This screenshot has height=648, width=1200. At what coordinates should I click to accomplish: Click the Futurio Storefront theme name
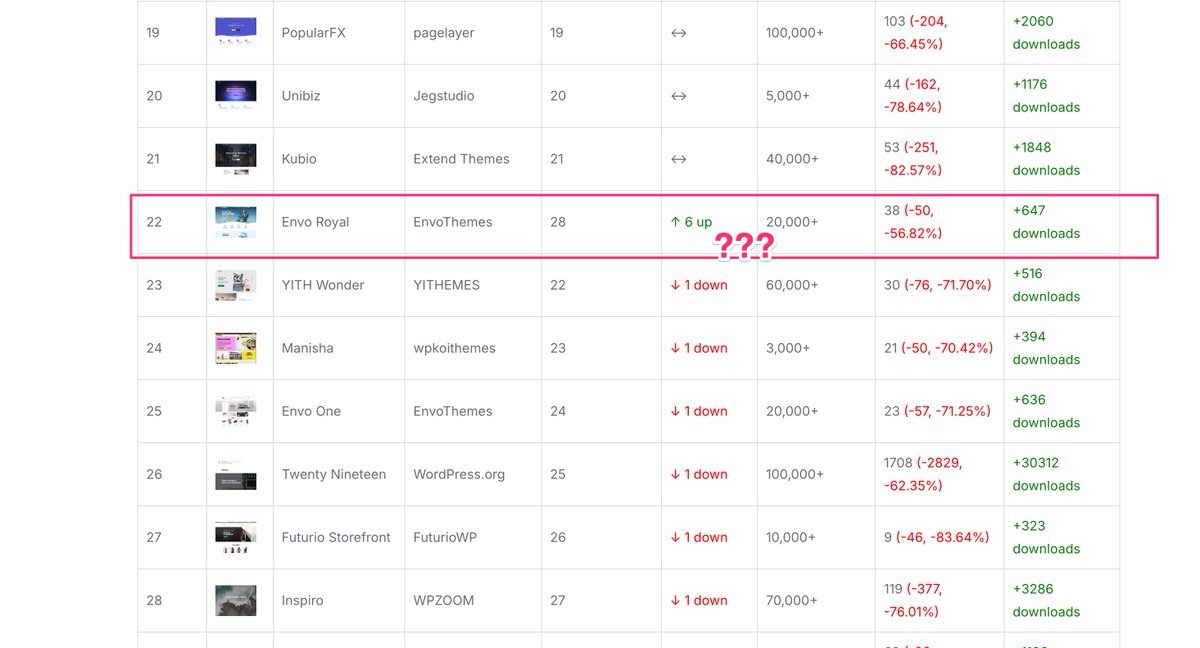pyautogui.click(x=336, y=537)
